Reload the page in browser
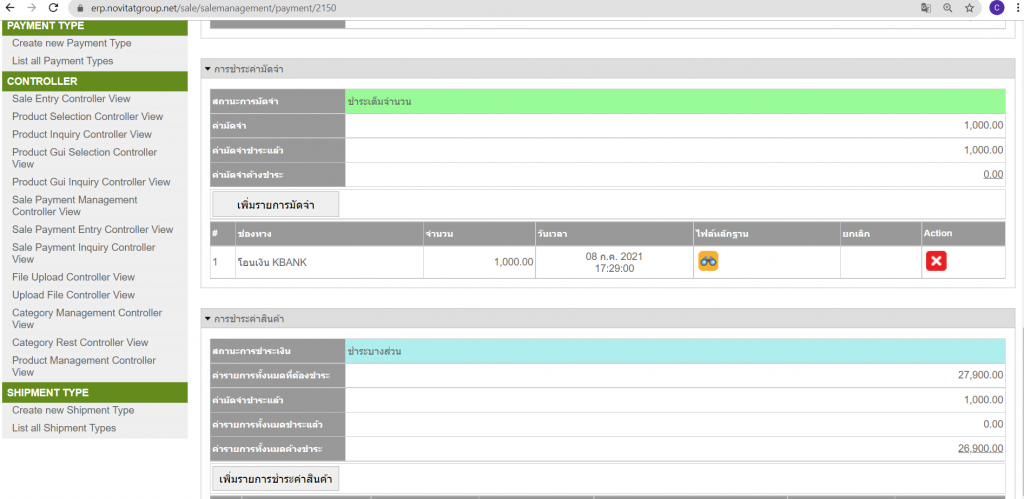Viewport: 1024px width, 499px height. (x=54, y=8)
